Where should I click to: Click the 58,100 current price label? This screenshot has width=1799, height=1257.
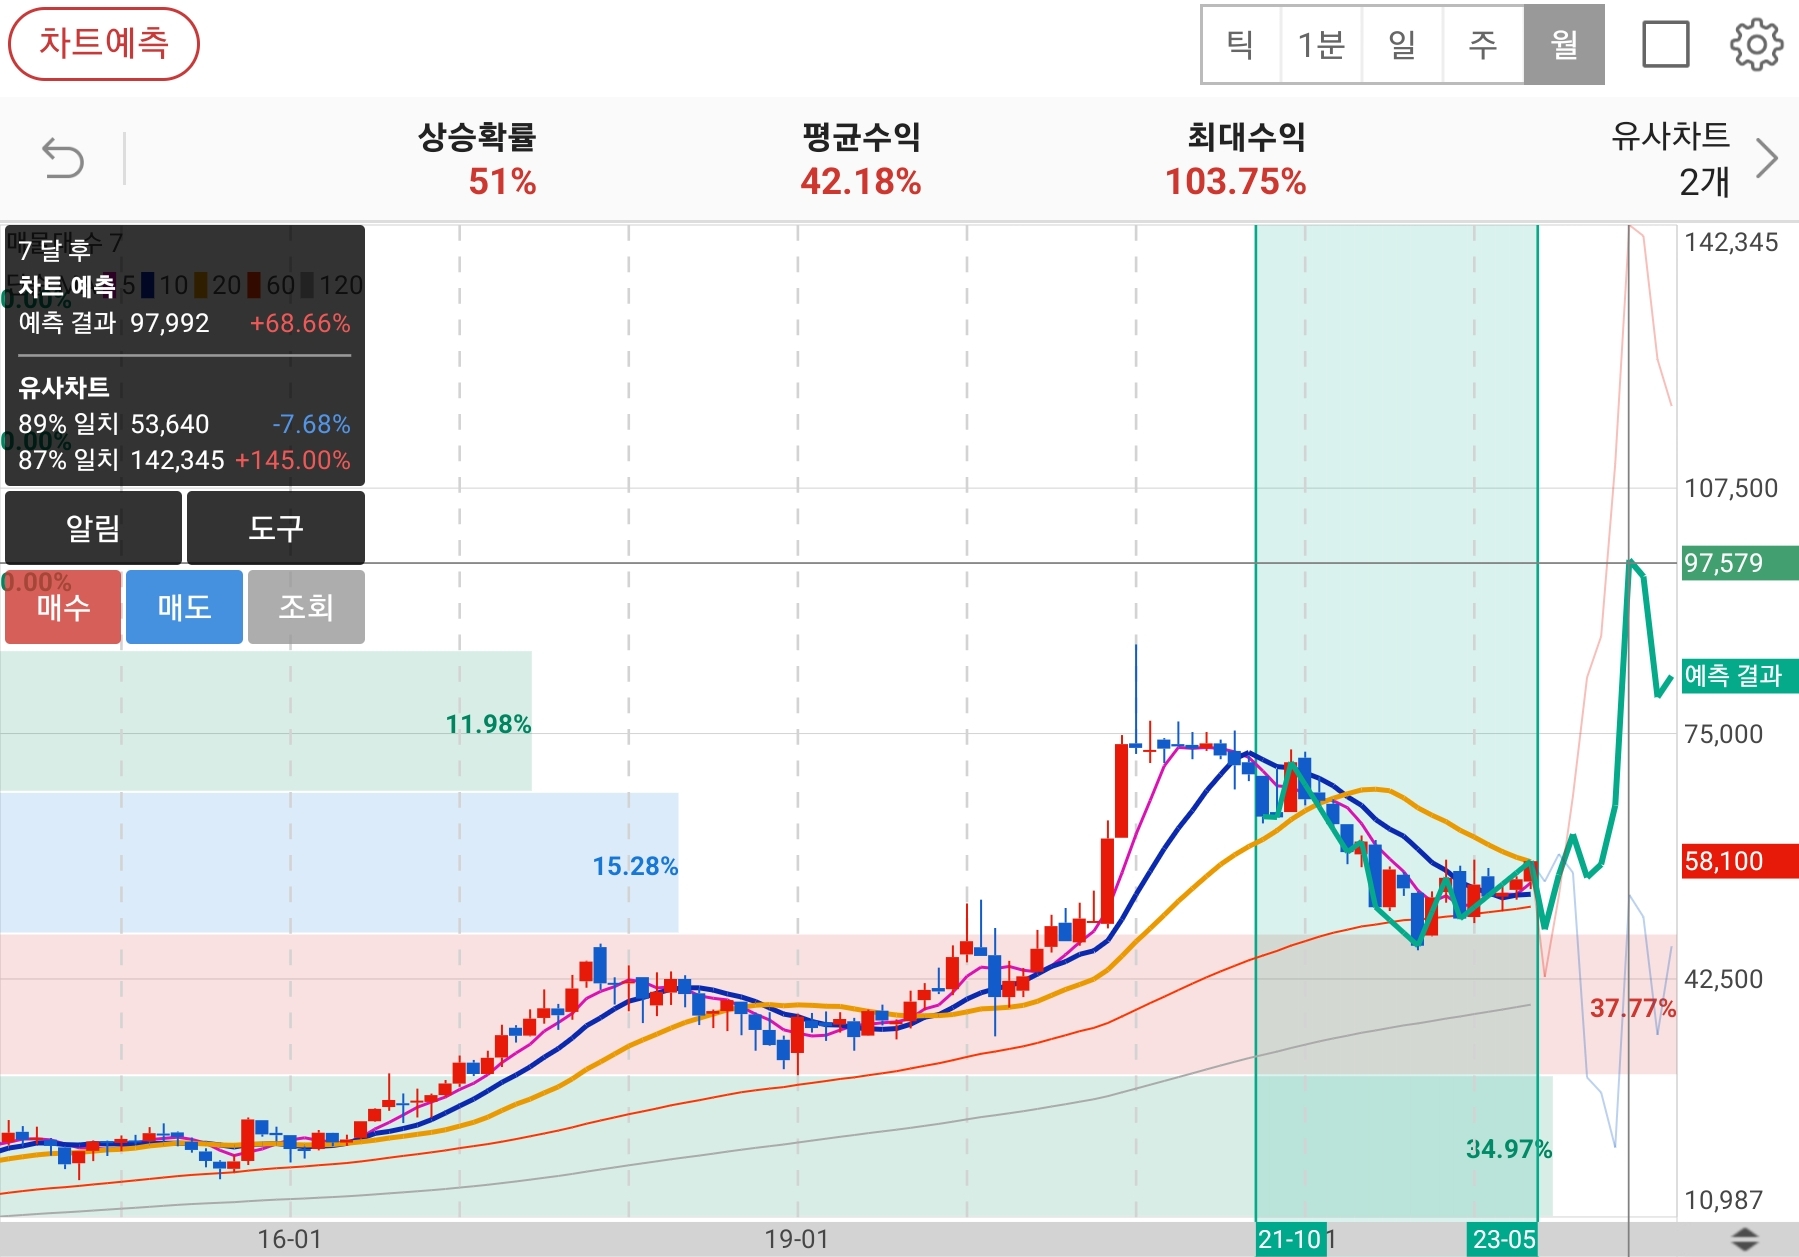click(1739, 861)
